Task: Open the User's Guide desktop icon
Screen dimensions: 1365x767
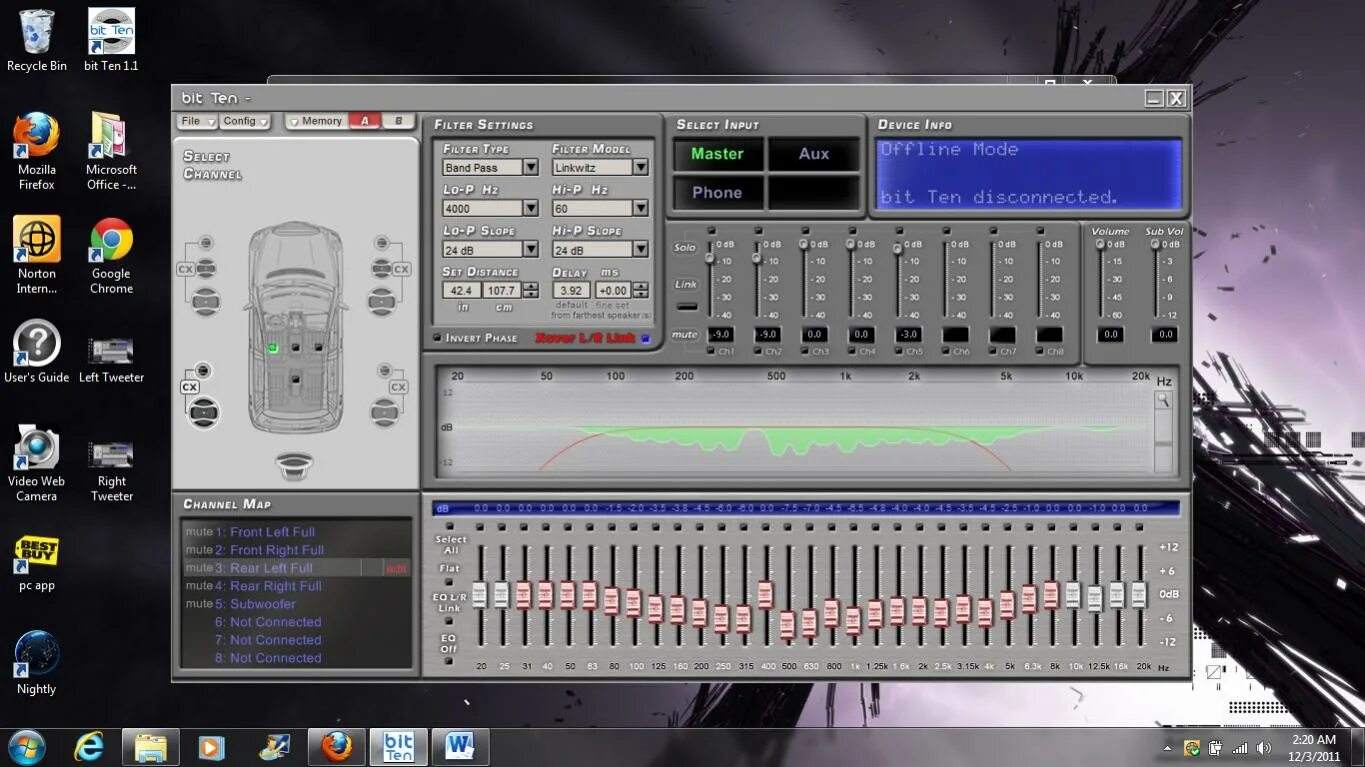Action: tap(37, 352)
